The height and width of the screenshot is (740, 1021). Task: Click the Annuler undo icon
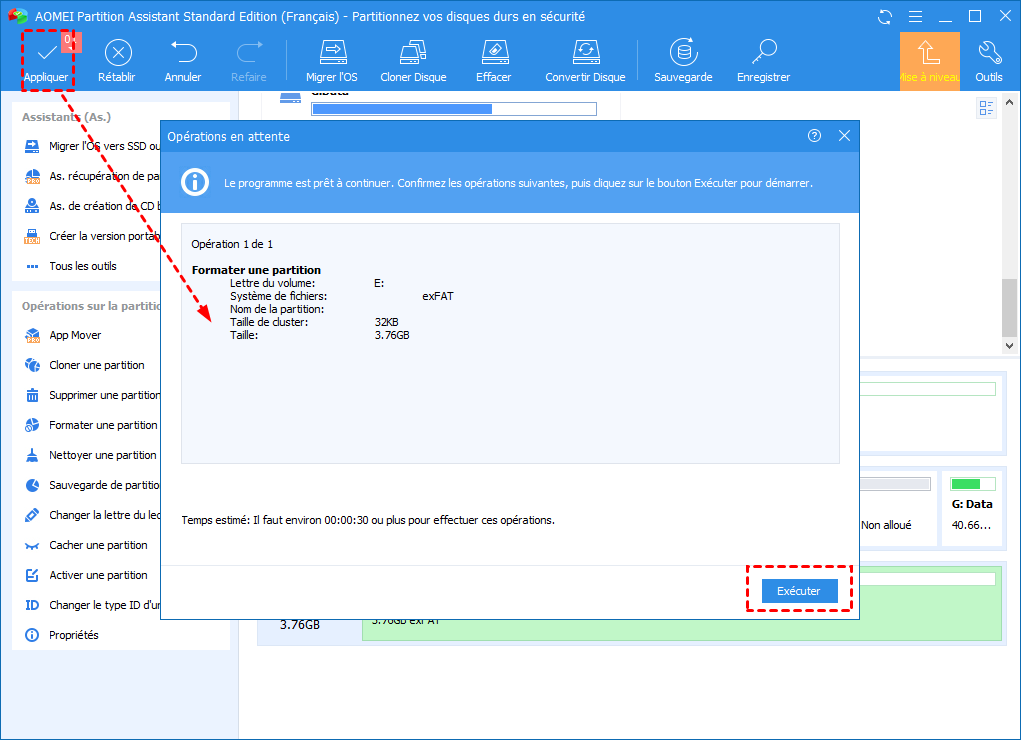[x=183, y=52]
